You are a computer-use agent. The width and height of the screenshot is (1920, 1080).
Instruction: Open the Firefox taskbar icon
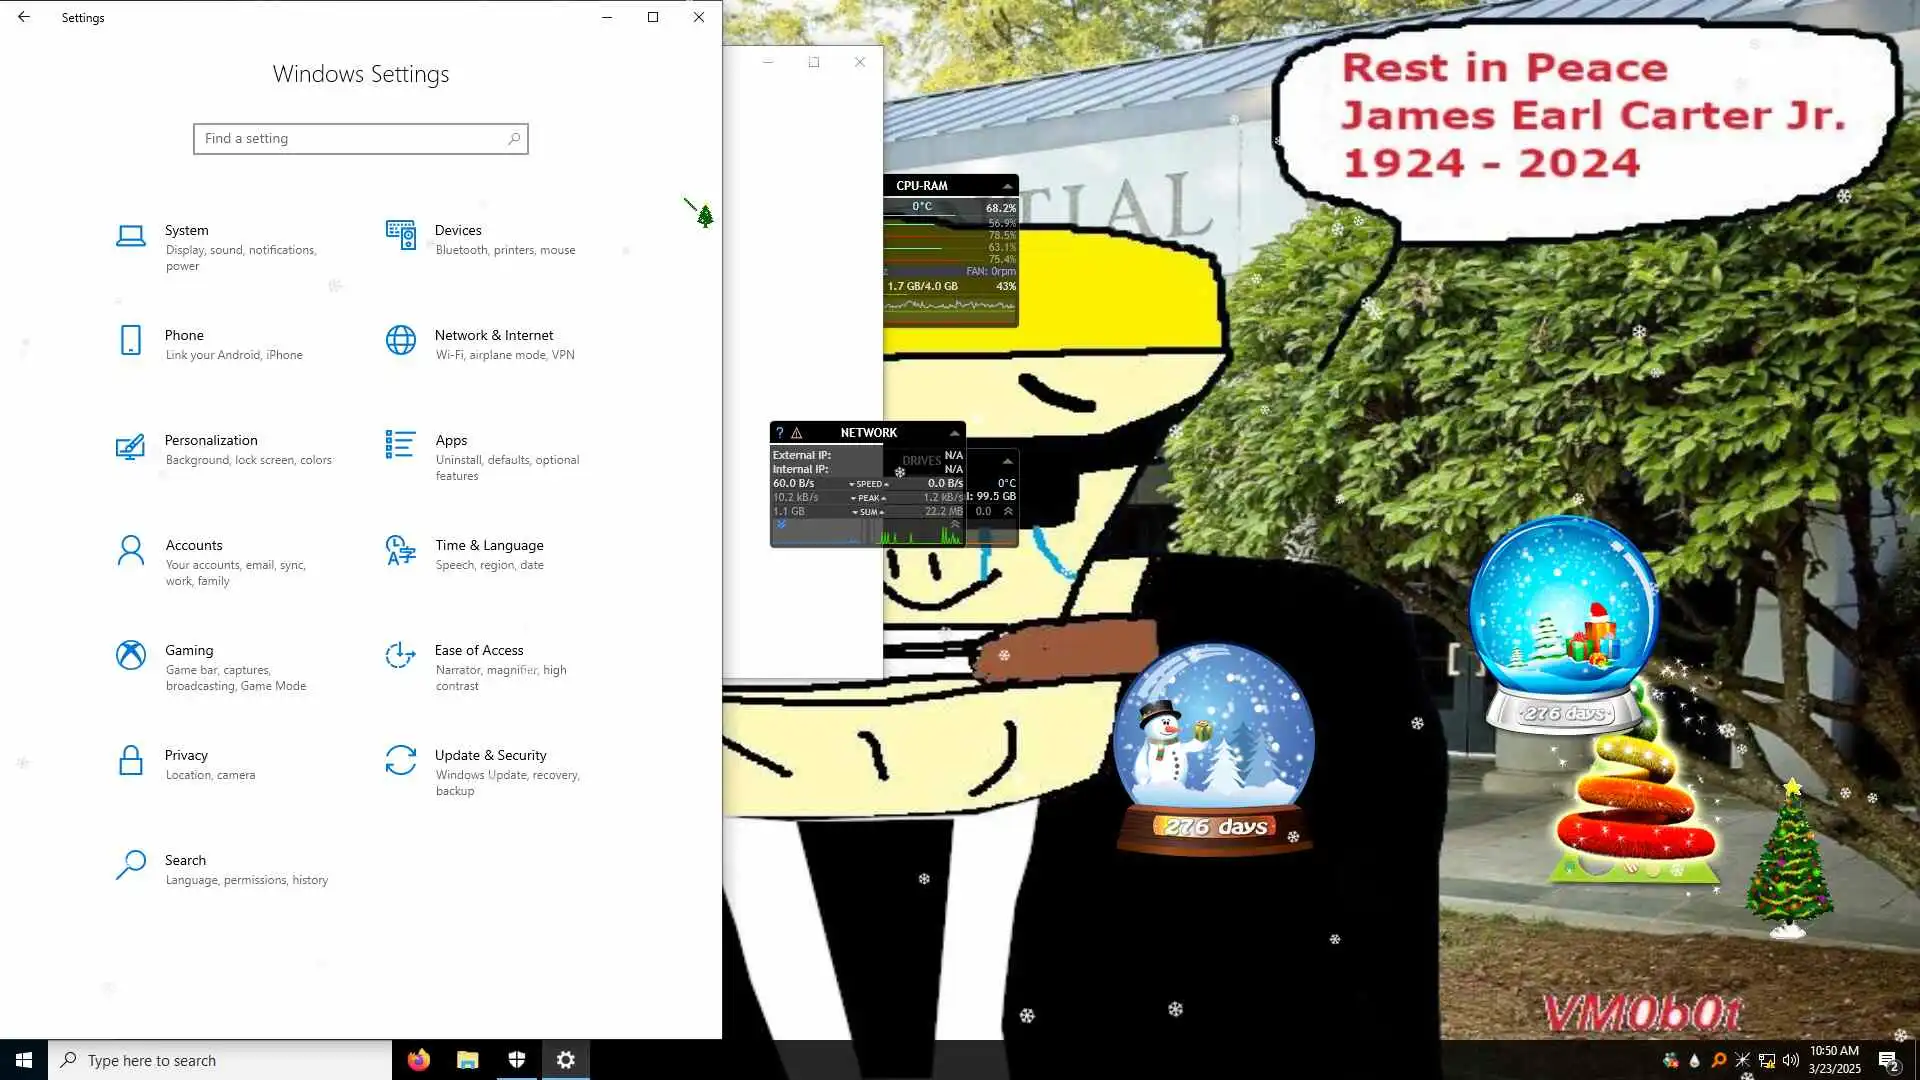tap(418, 1060)
